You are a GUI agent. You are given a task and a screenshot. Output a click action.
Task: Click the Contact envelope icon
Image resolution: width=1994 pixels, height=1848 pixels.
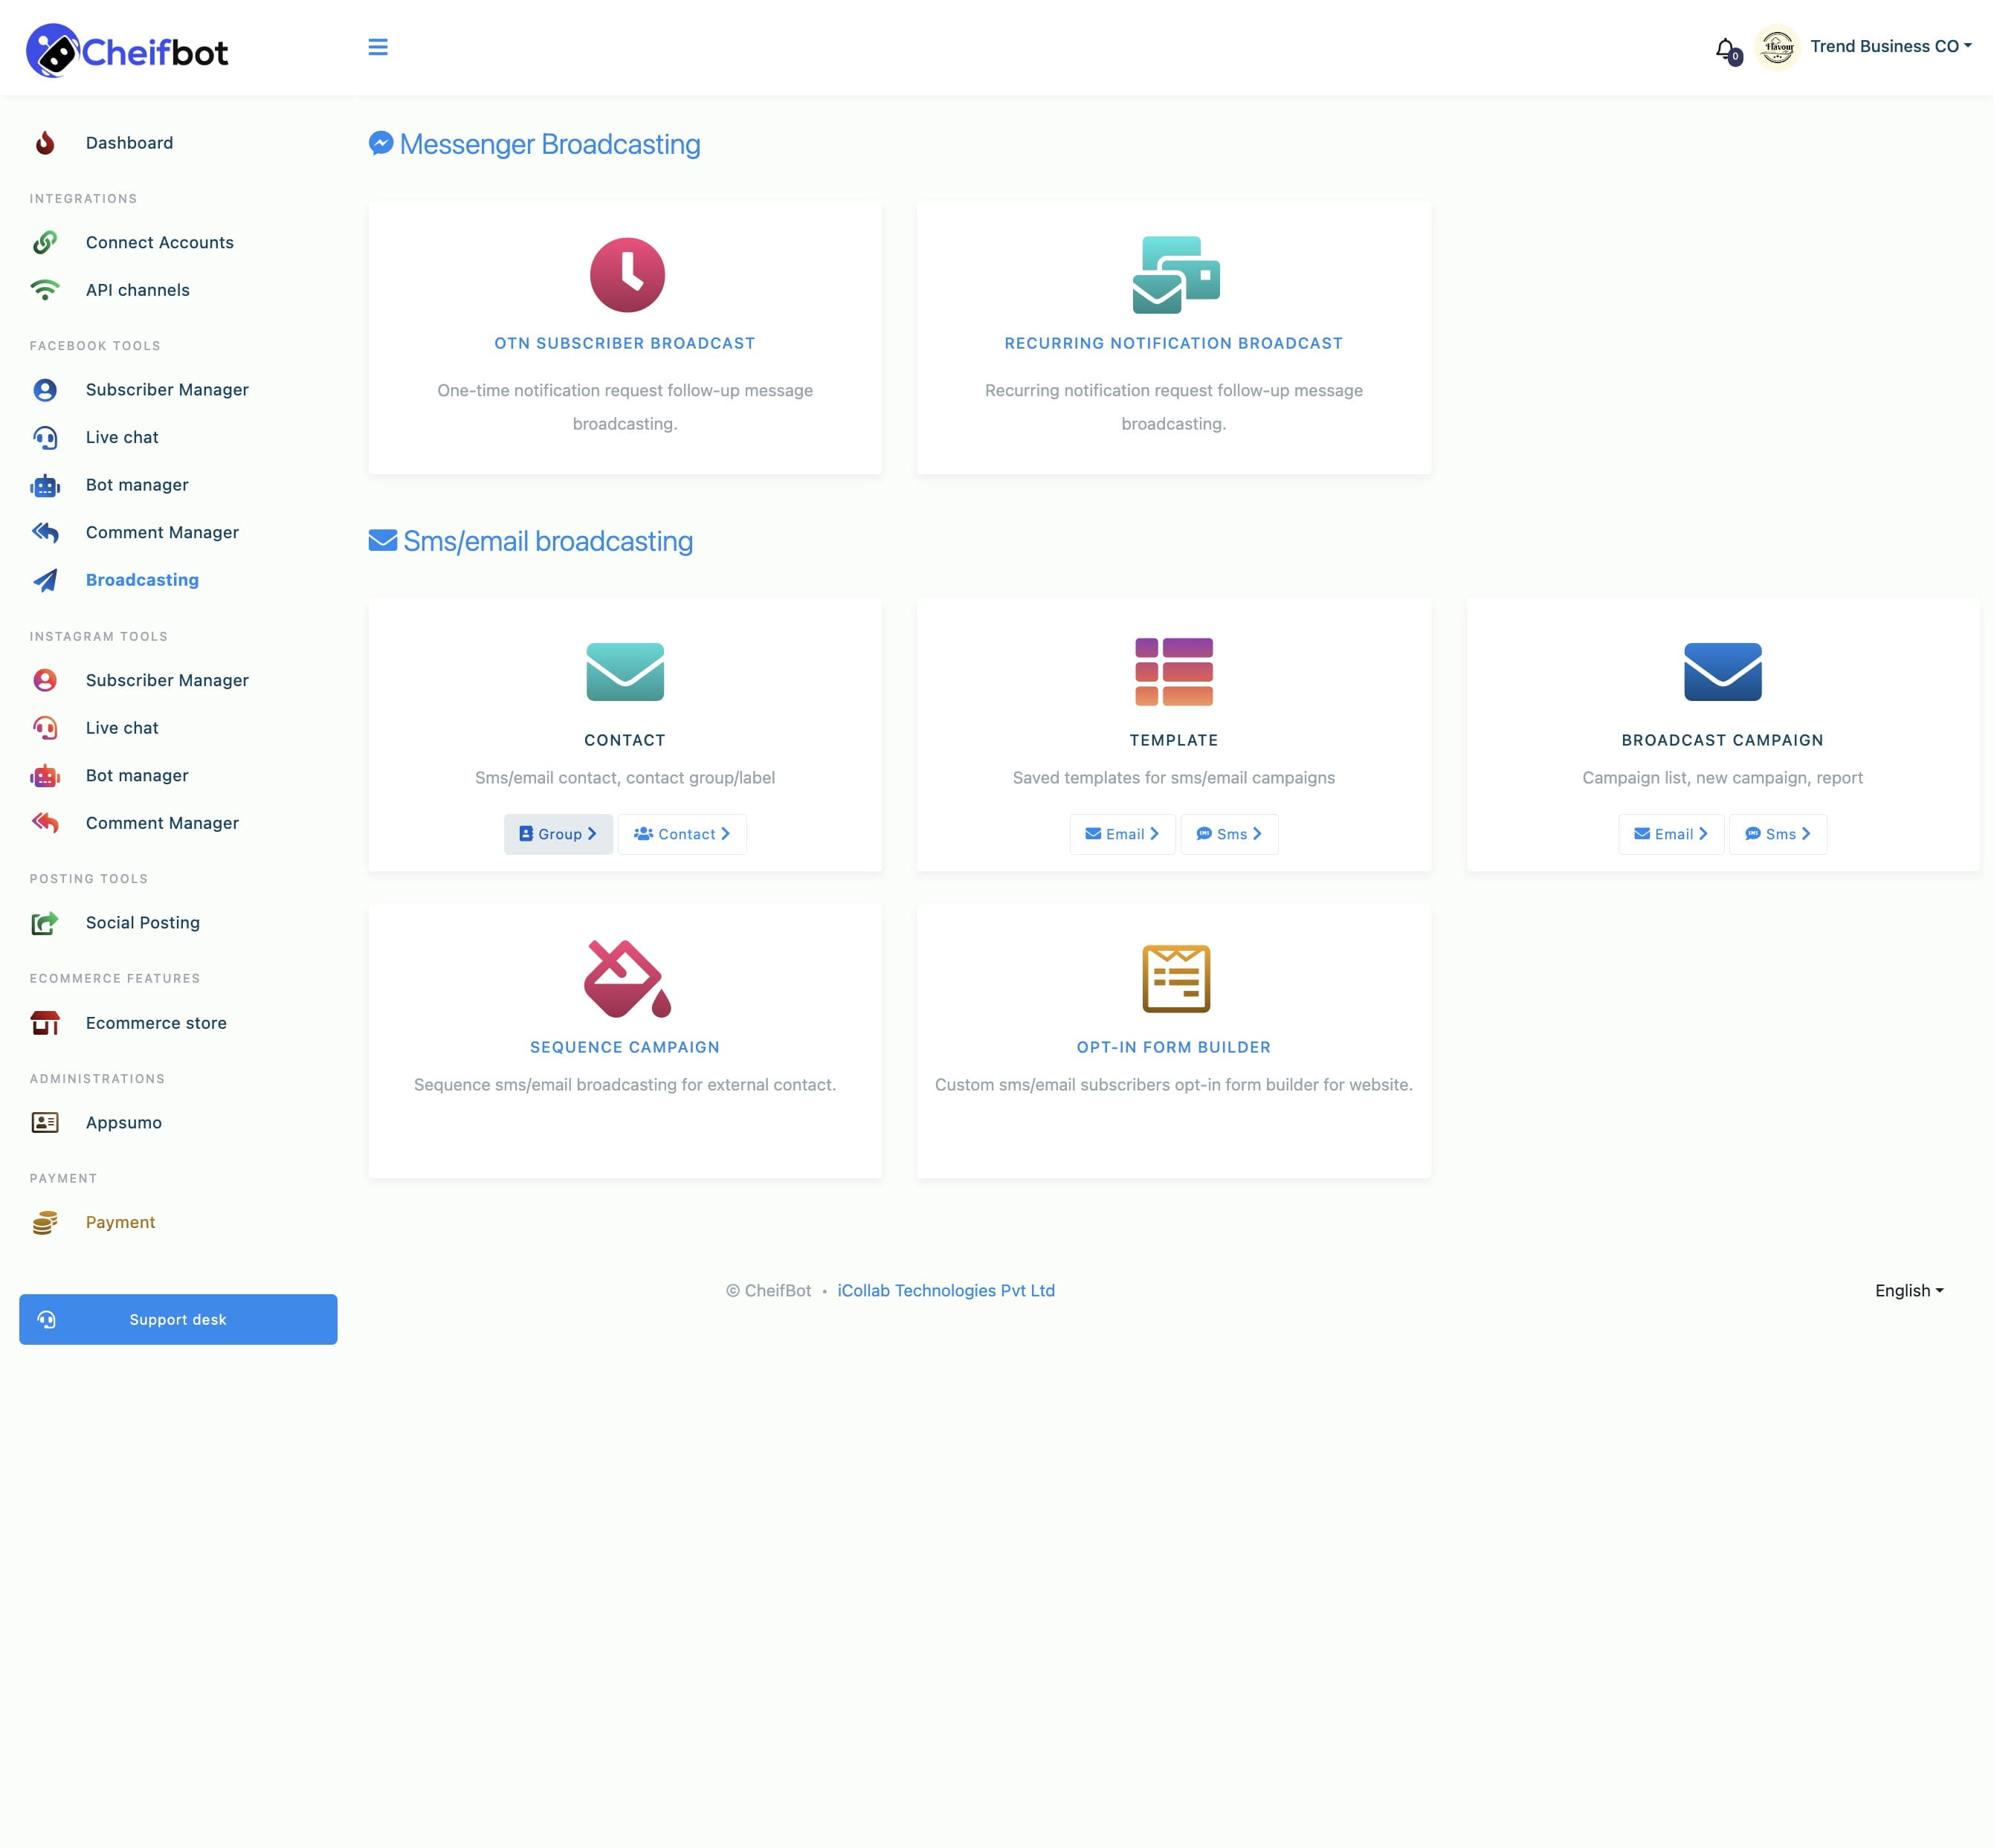(624, 671)
